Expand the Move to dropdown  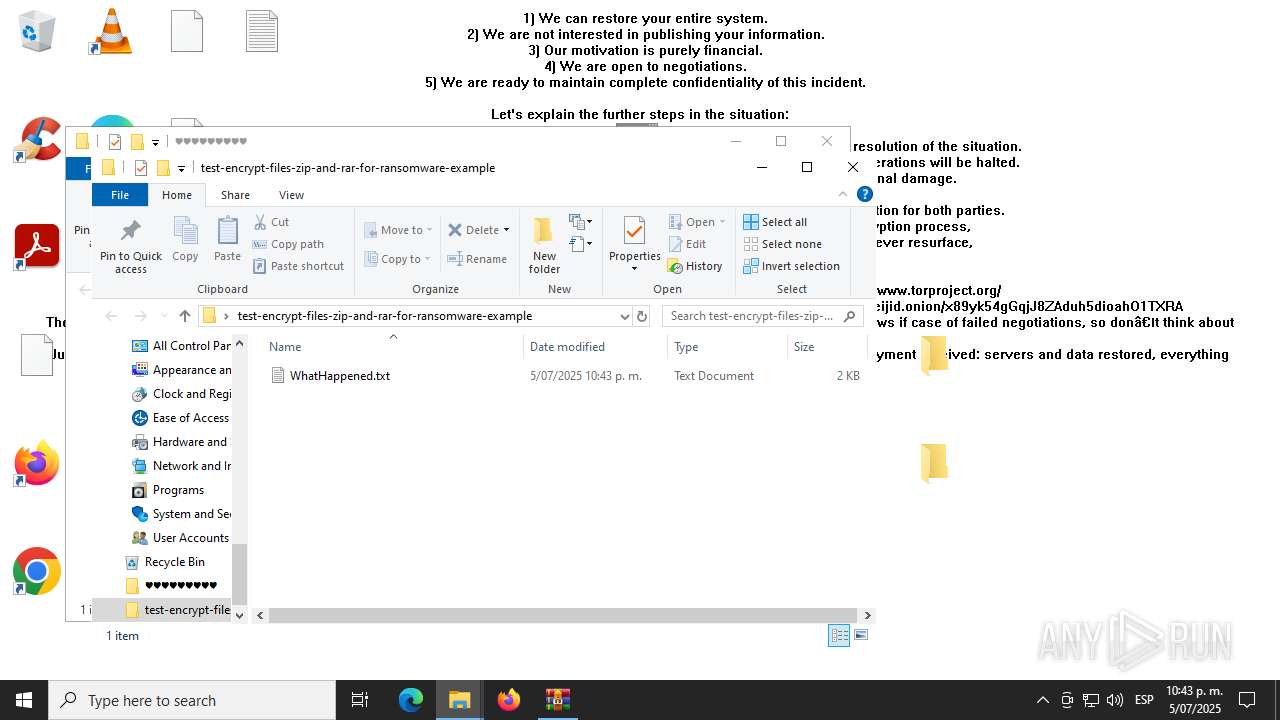(x=429, y=230)
